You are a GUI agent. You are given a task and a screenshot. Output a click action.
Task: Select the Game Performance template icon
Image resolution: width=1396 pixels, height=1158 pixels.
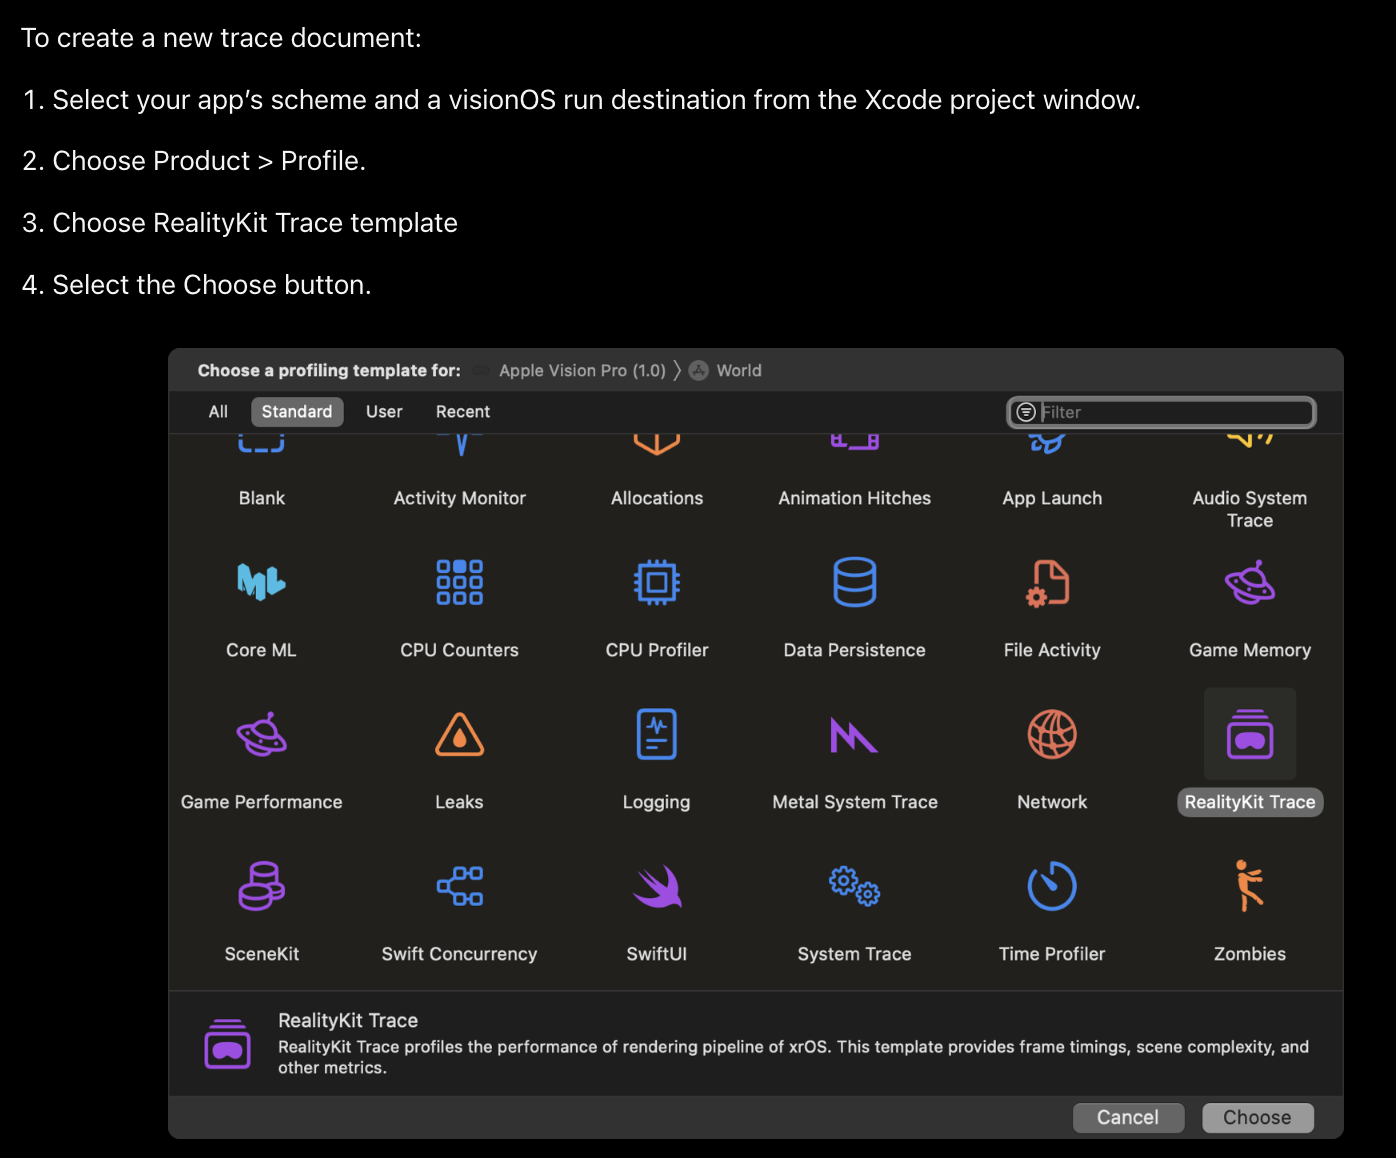[261, 734]
